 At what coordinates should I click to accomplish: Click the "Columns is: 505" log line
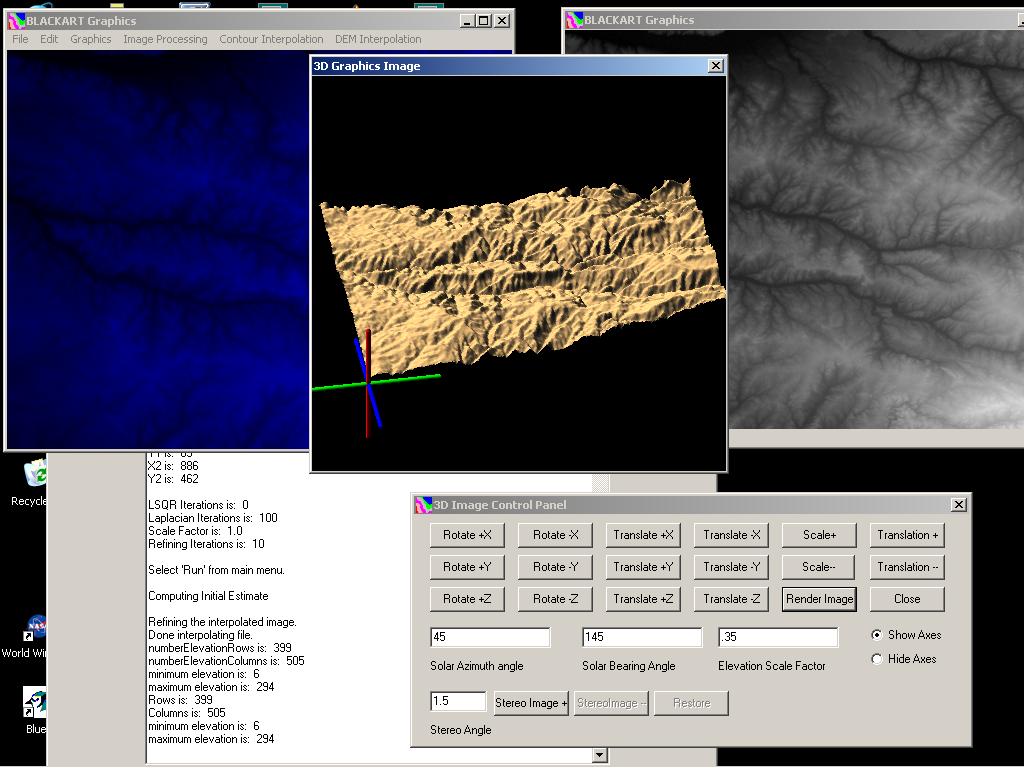pyautogui.click(x=187, y=713)
